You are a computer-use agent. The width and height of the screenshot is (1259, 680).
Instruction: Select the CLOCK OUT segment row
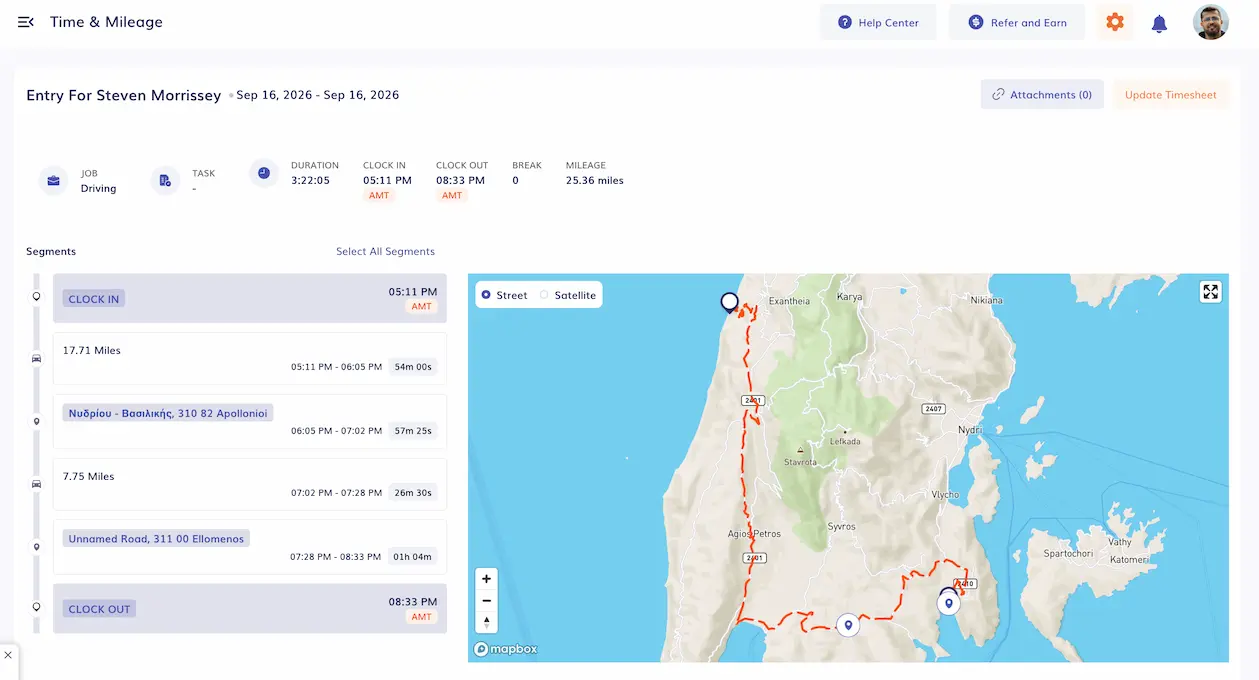click(250, 608)
